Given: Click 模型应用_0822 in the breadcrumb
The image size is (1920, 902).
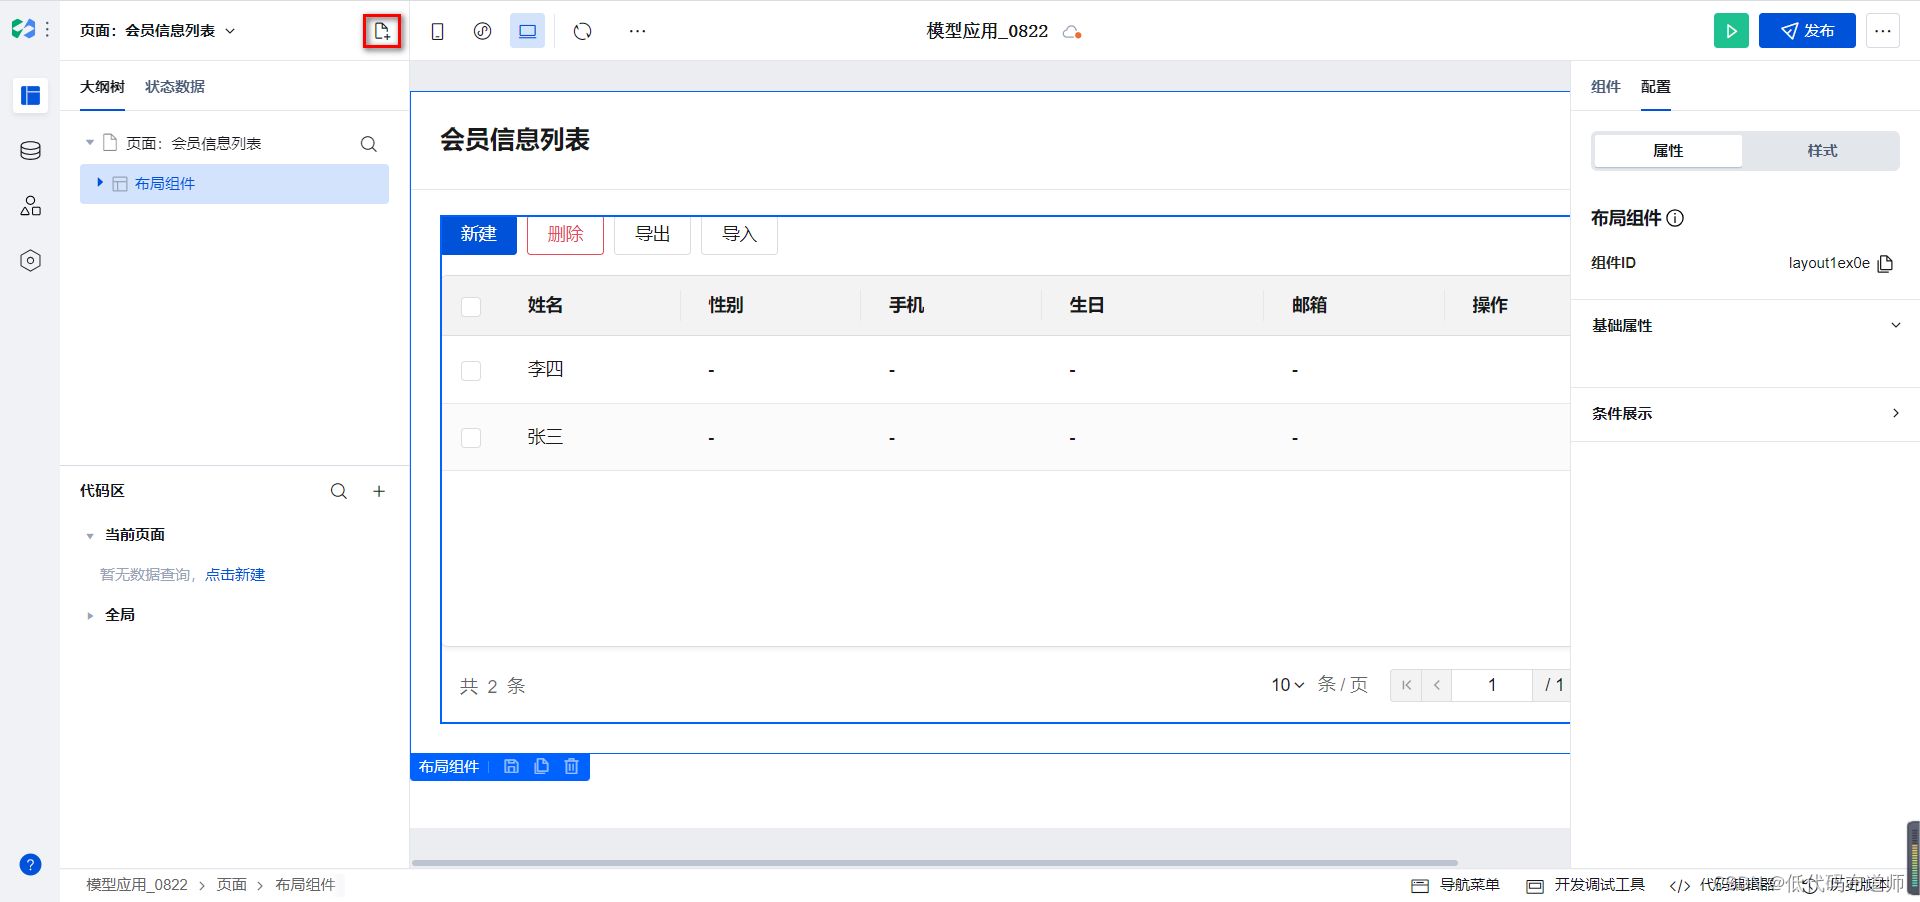Looking at the screenshot, I should [x=137, y=885].
